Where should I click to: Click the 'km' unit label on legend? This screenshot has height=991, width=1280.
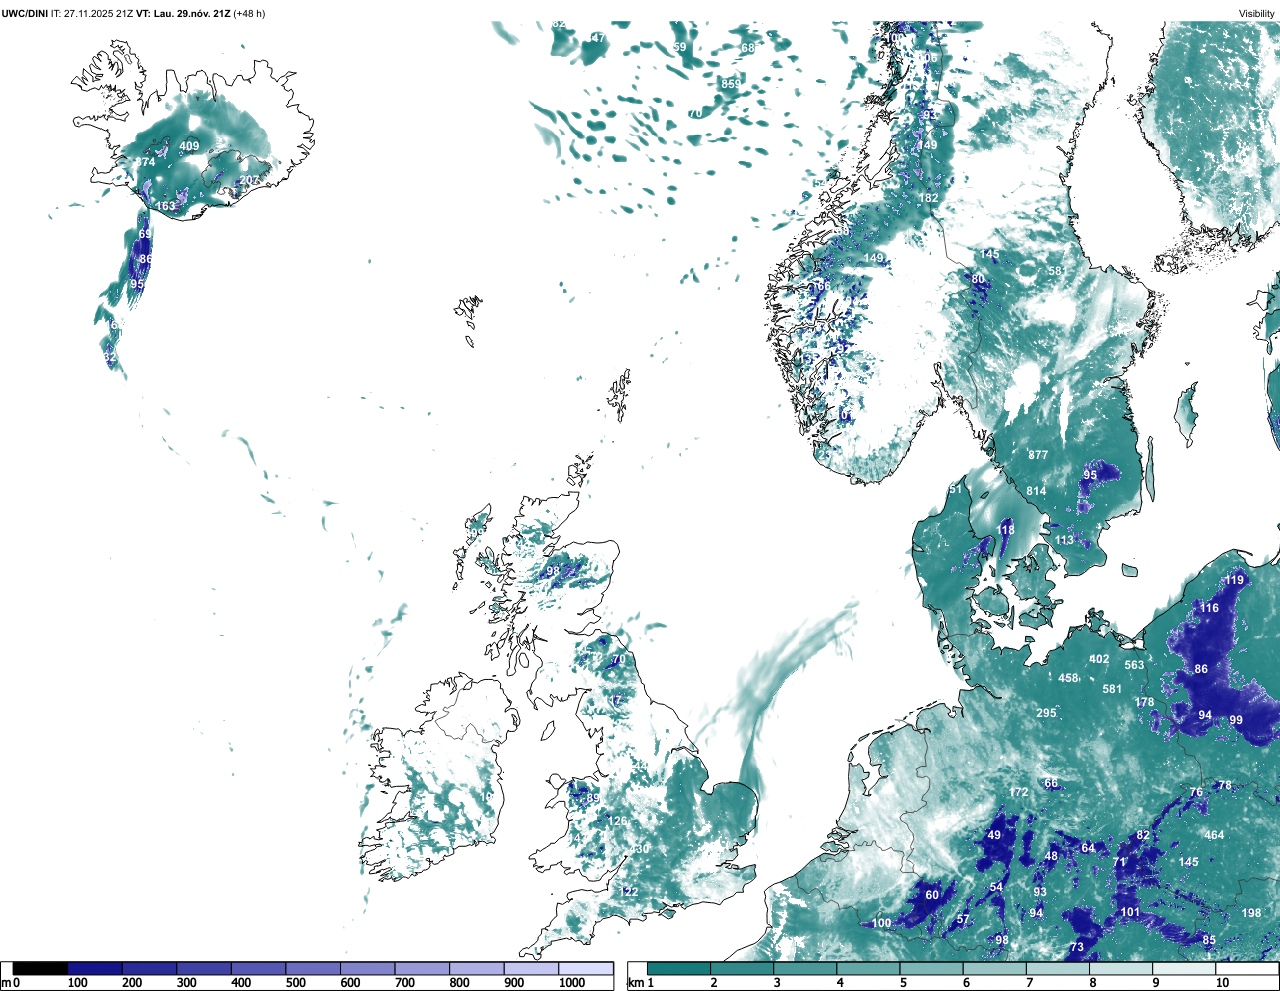635,983
